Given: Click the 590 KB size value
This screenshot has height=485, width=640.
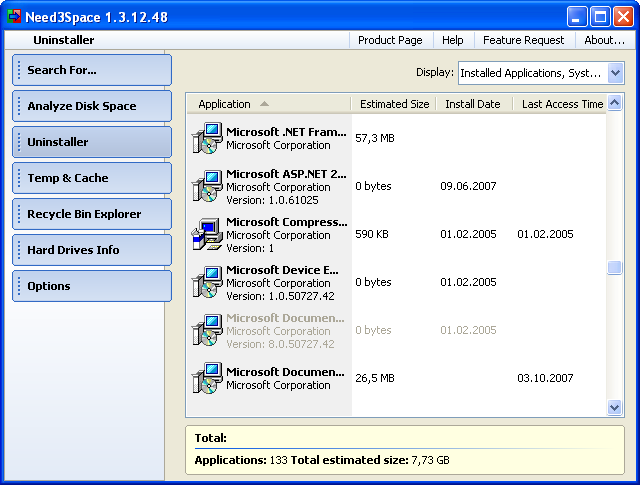Looking at the screenshot, I should (372, 234).
